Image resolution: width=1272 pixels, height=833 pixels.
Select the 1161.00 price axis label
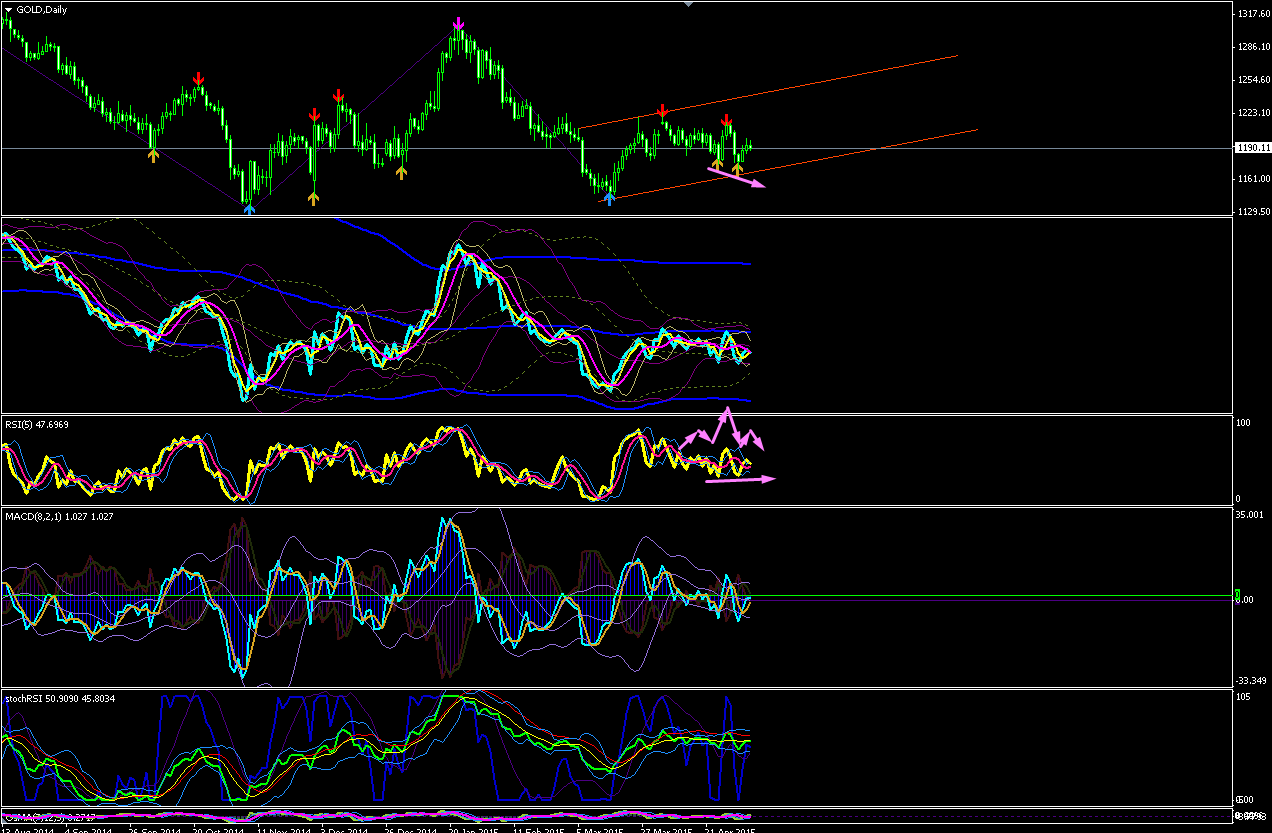(x=1253, y=179)
